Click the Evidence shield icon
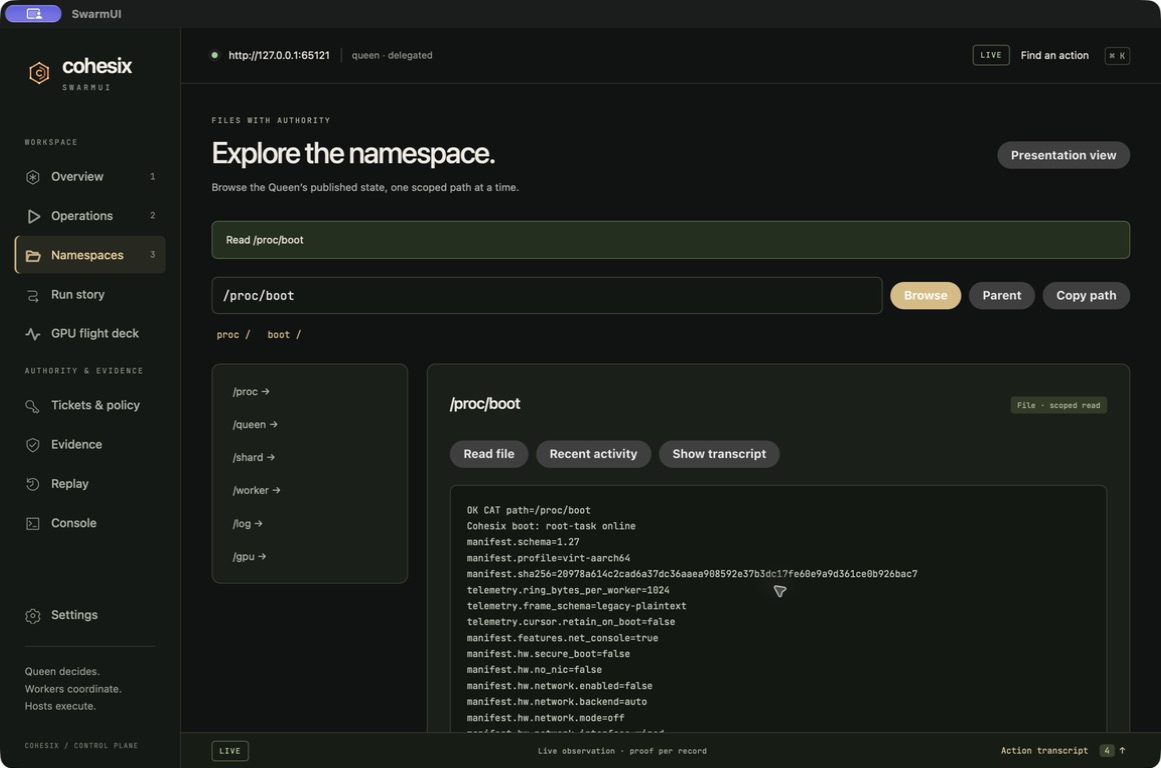Screen dimensions: 1161x768 point(33,445)
